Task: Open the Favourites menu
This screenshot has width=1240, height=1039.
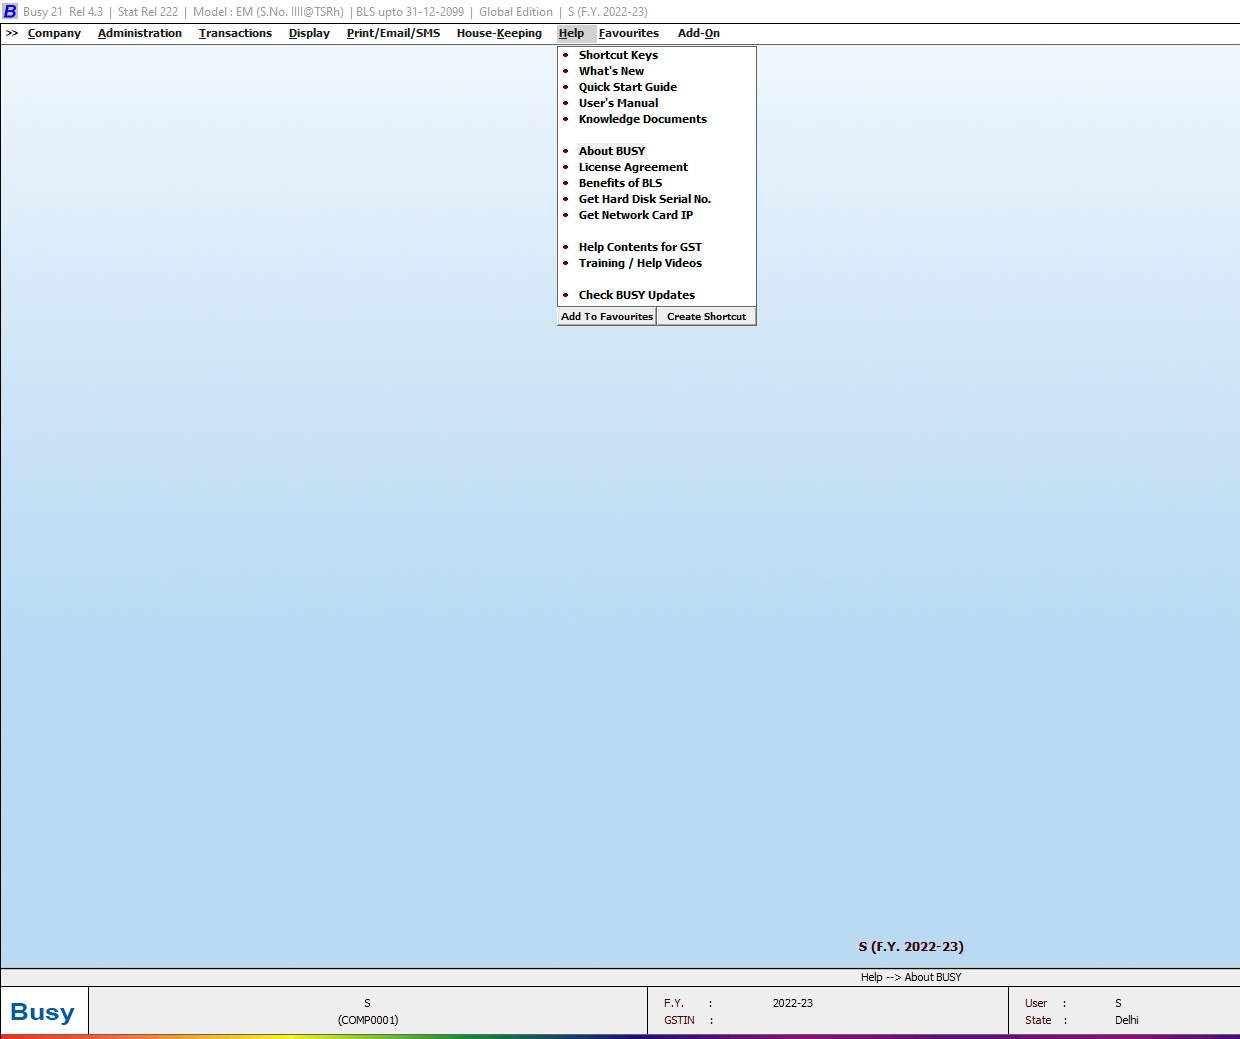Action: (x=629, y=33)
